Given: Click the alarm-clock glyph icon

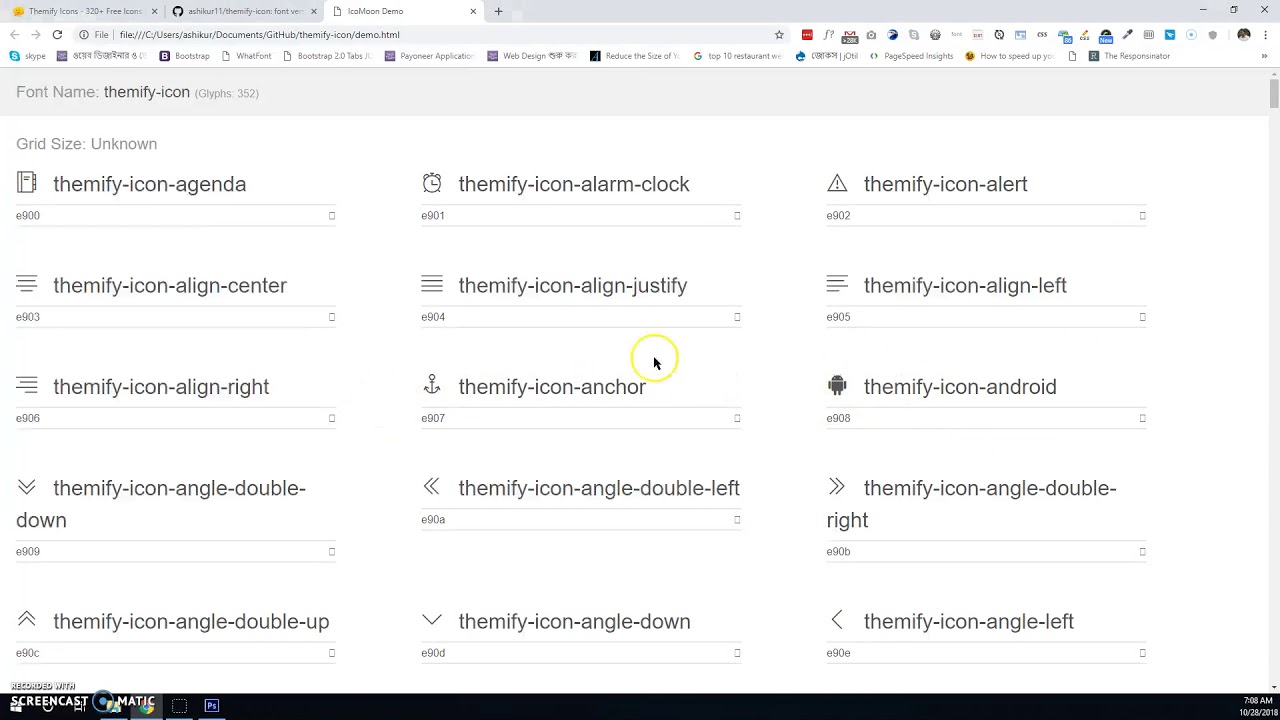Looking at the screenshot, I should pos(432,182).
